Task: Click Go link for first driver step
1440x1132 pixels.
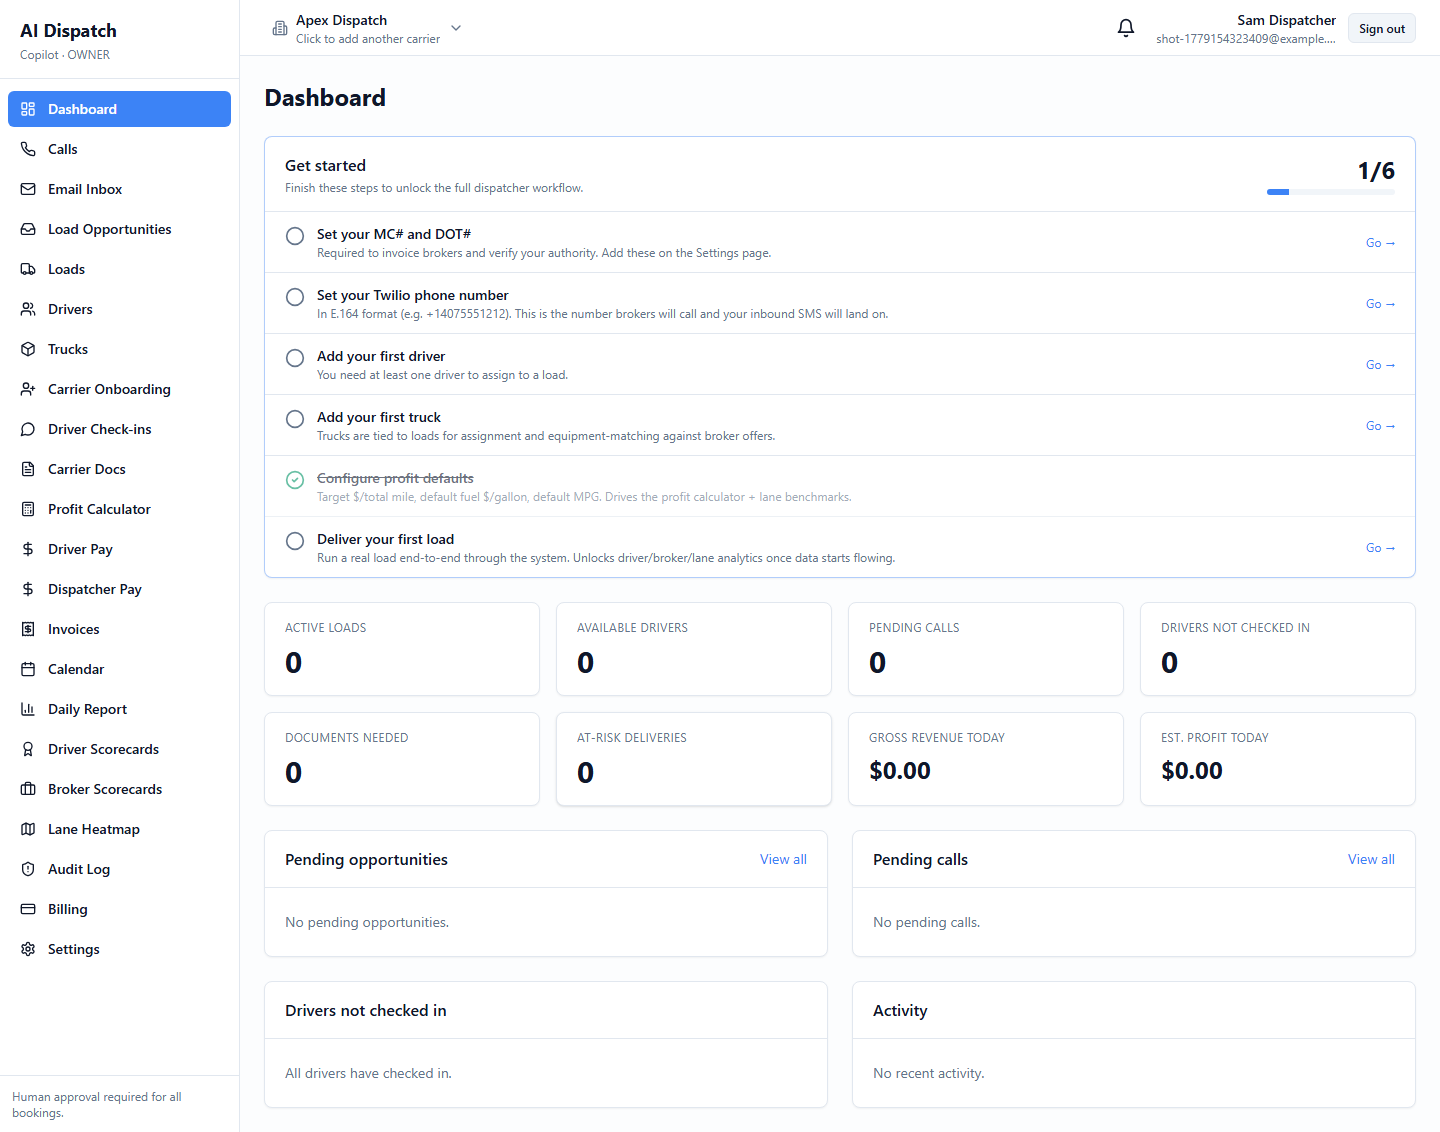Action: 1380,365
